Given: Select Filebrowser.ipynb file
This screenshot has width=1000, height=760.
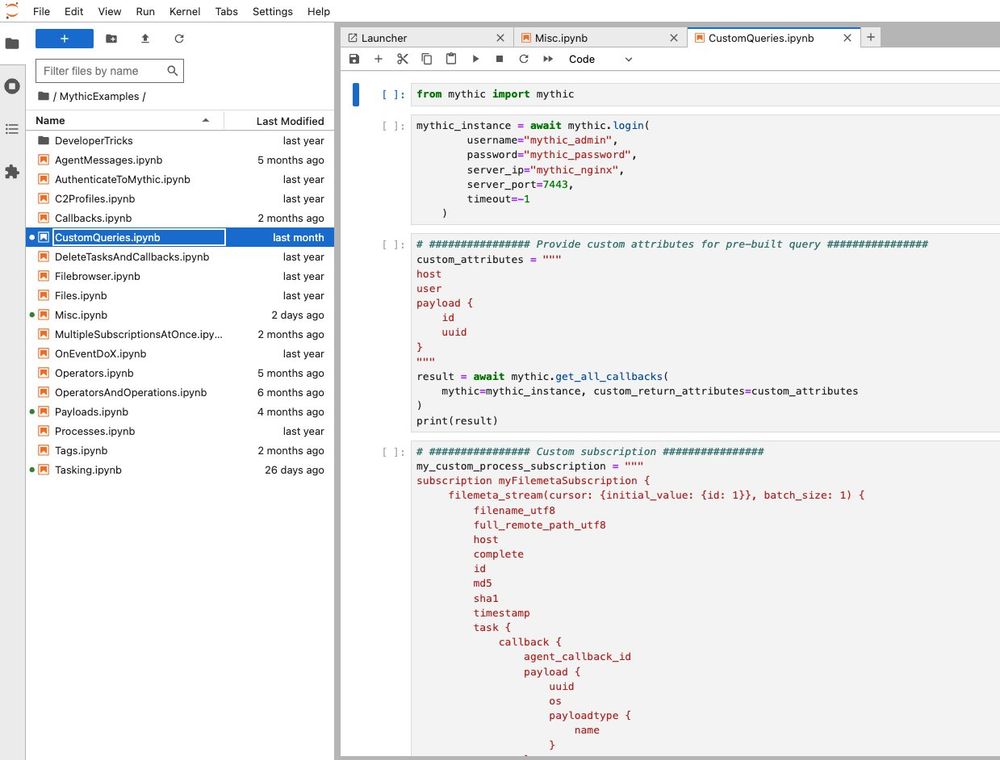Looking at the screenshot, I should 180,276.
